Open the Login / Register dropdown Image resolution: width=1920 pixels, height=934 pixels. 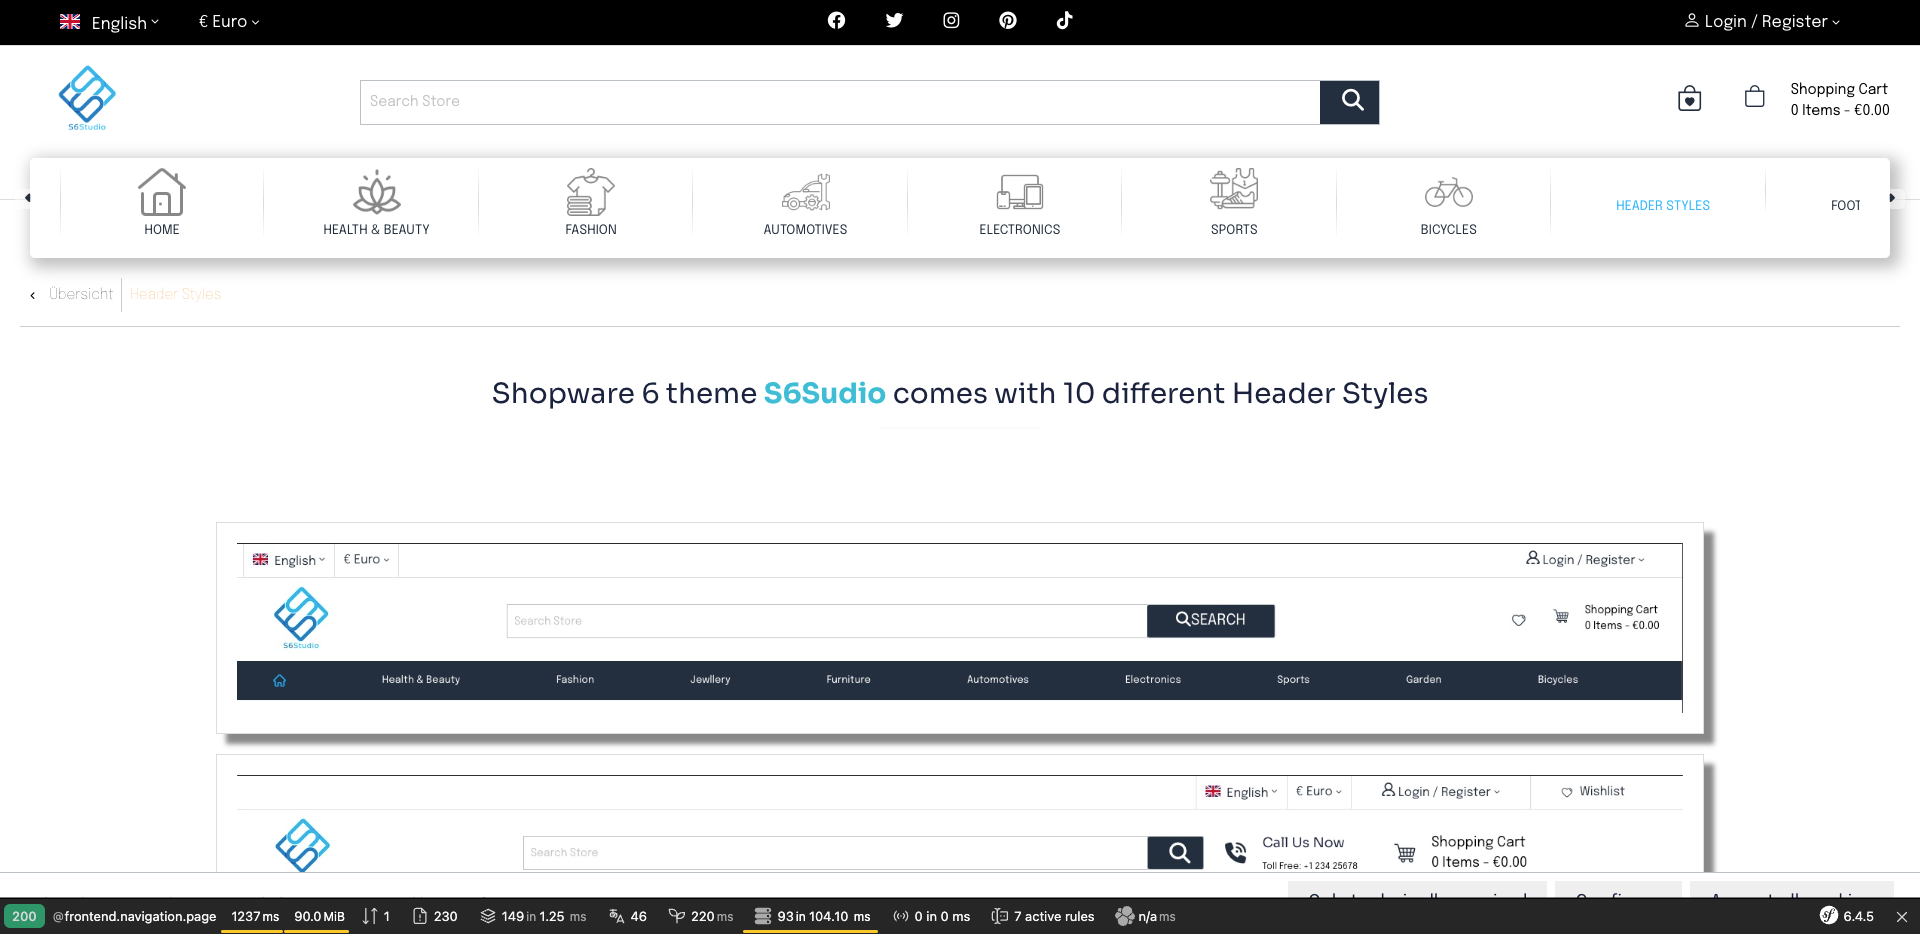point(1761,21)
